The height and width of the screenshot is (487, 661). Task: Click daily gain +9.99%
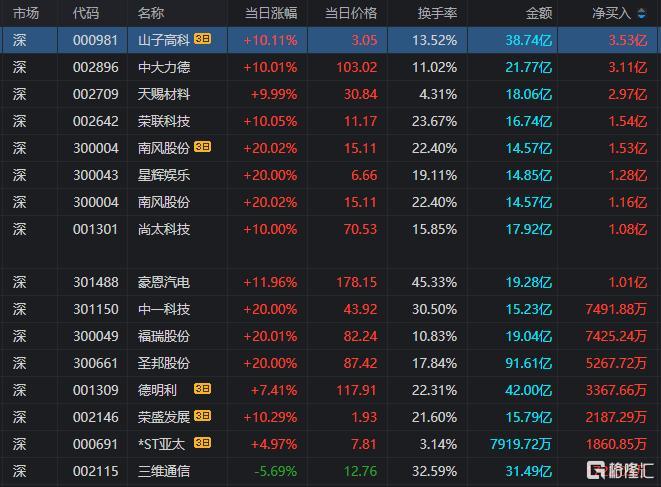coord(274,94)
